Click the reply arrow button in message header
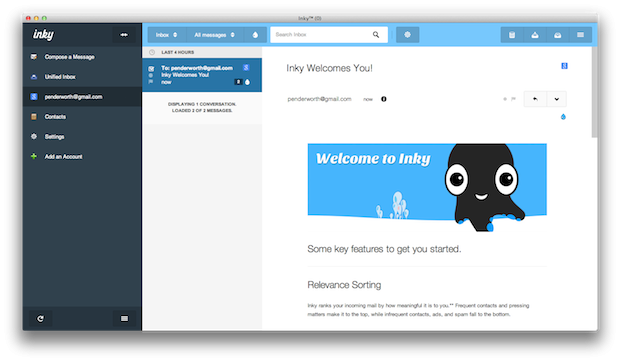 (x=535, y=99)
